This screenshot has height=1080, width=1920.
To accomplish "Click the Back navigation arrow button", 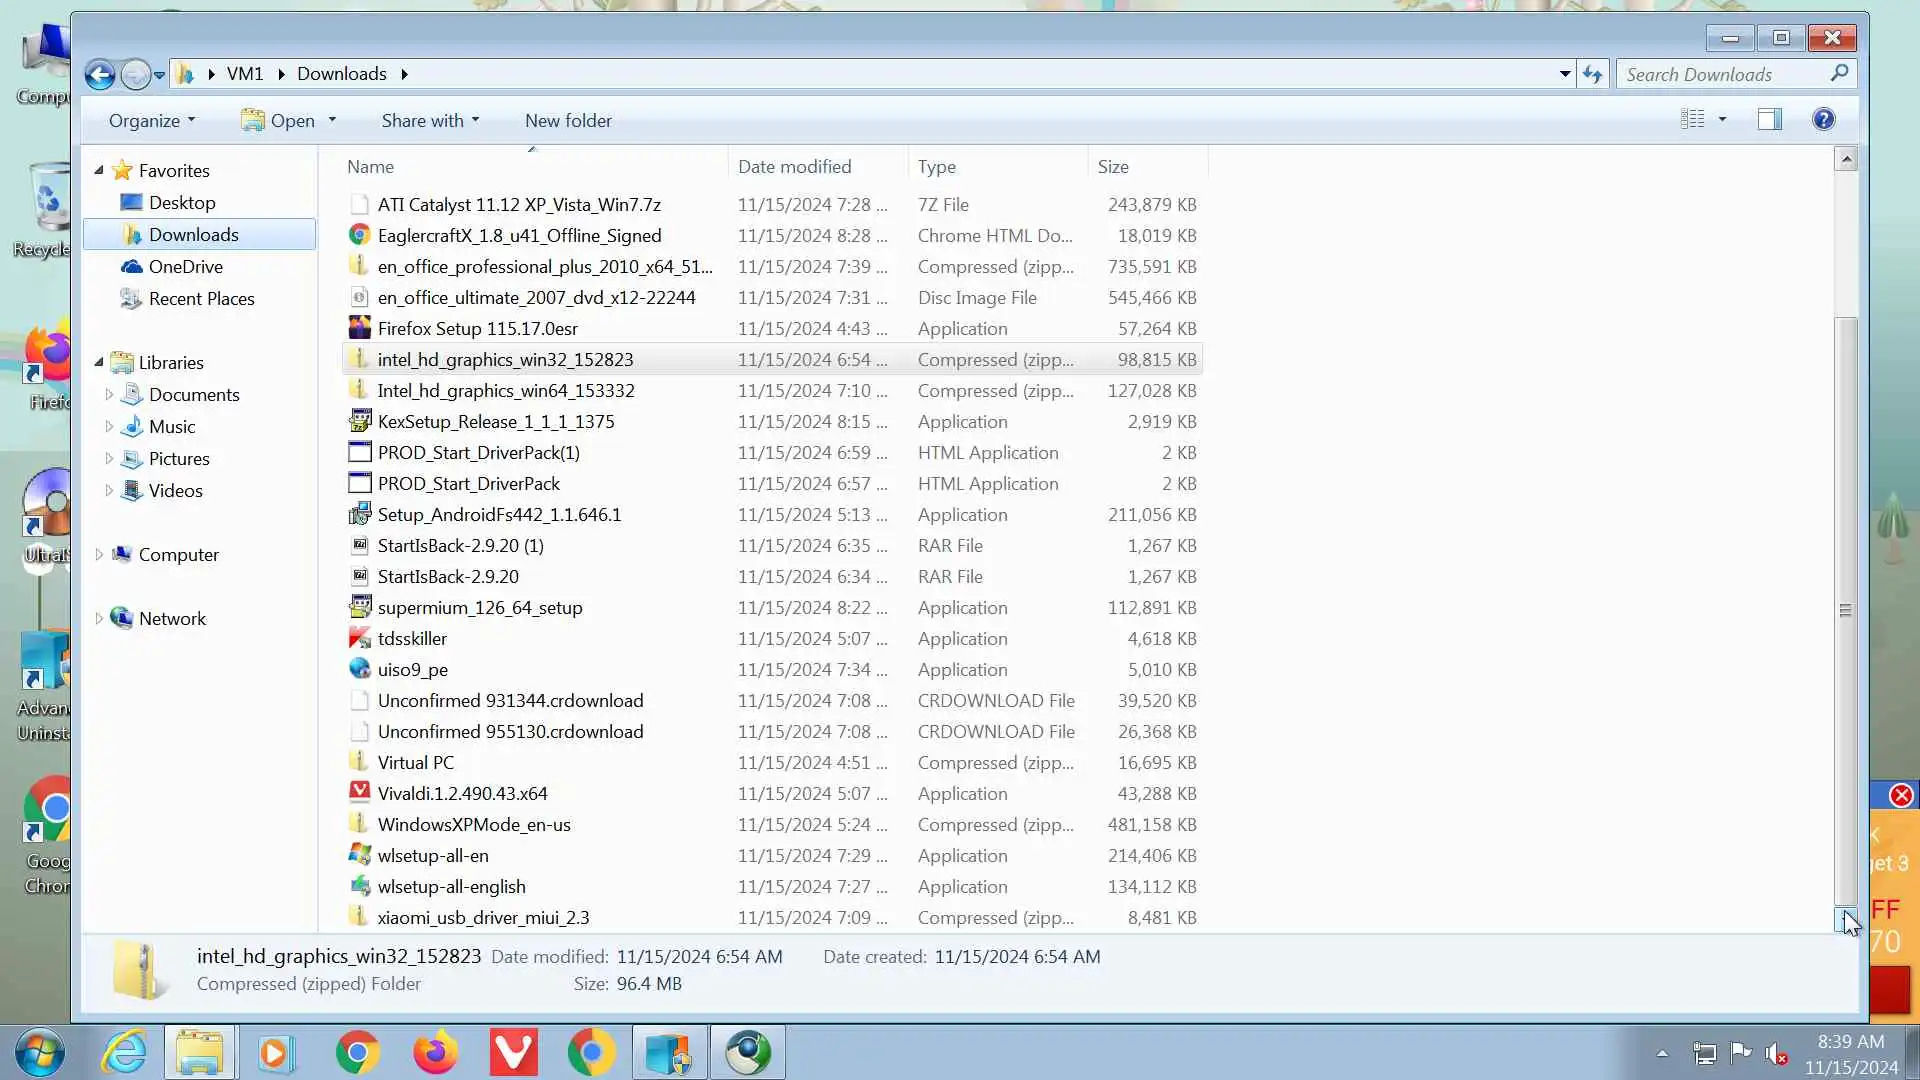I will (99, 74).
